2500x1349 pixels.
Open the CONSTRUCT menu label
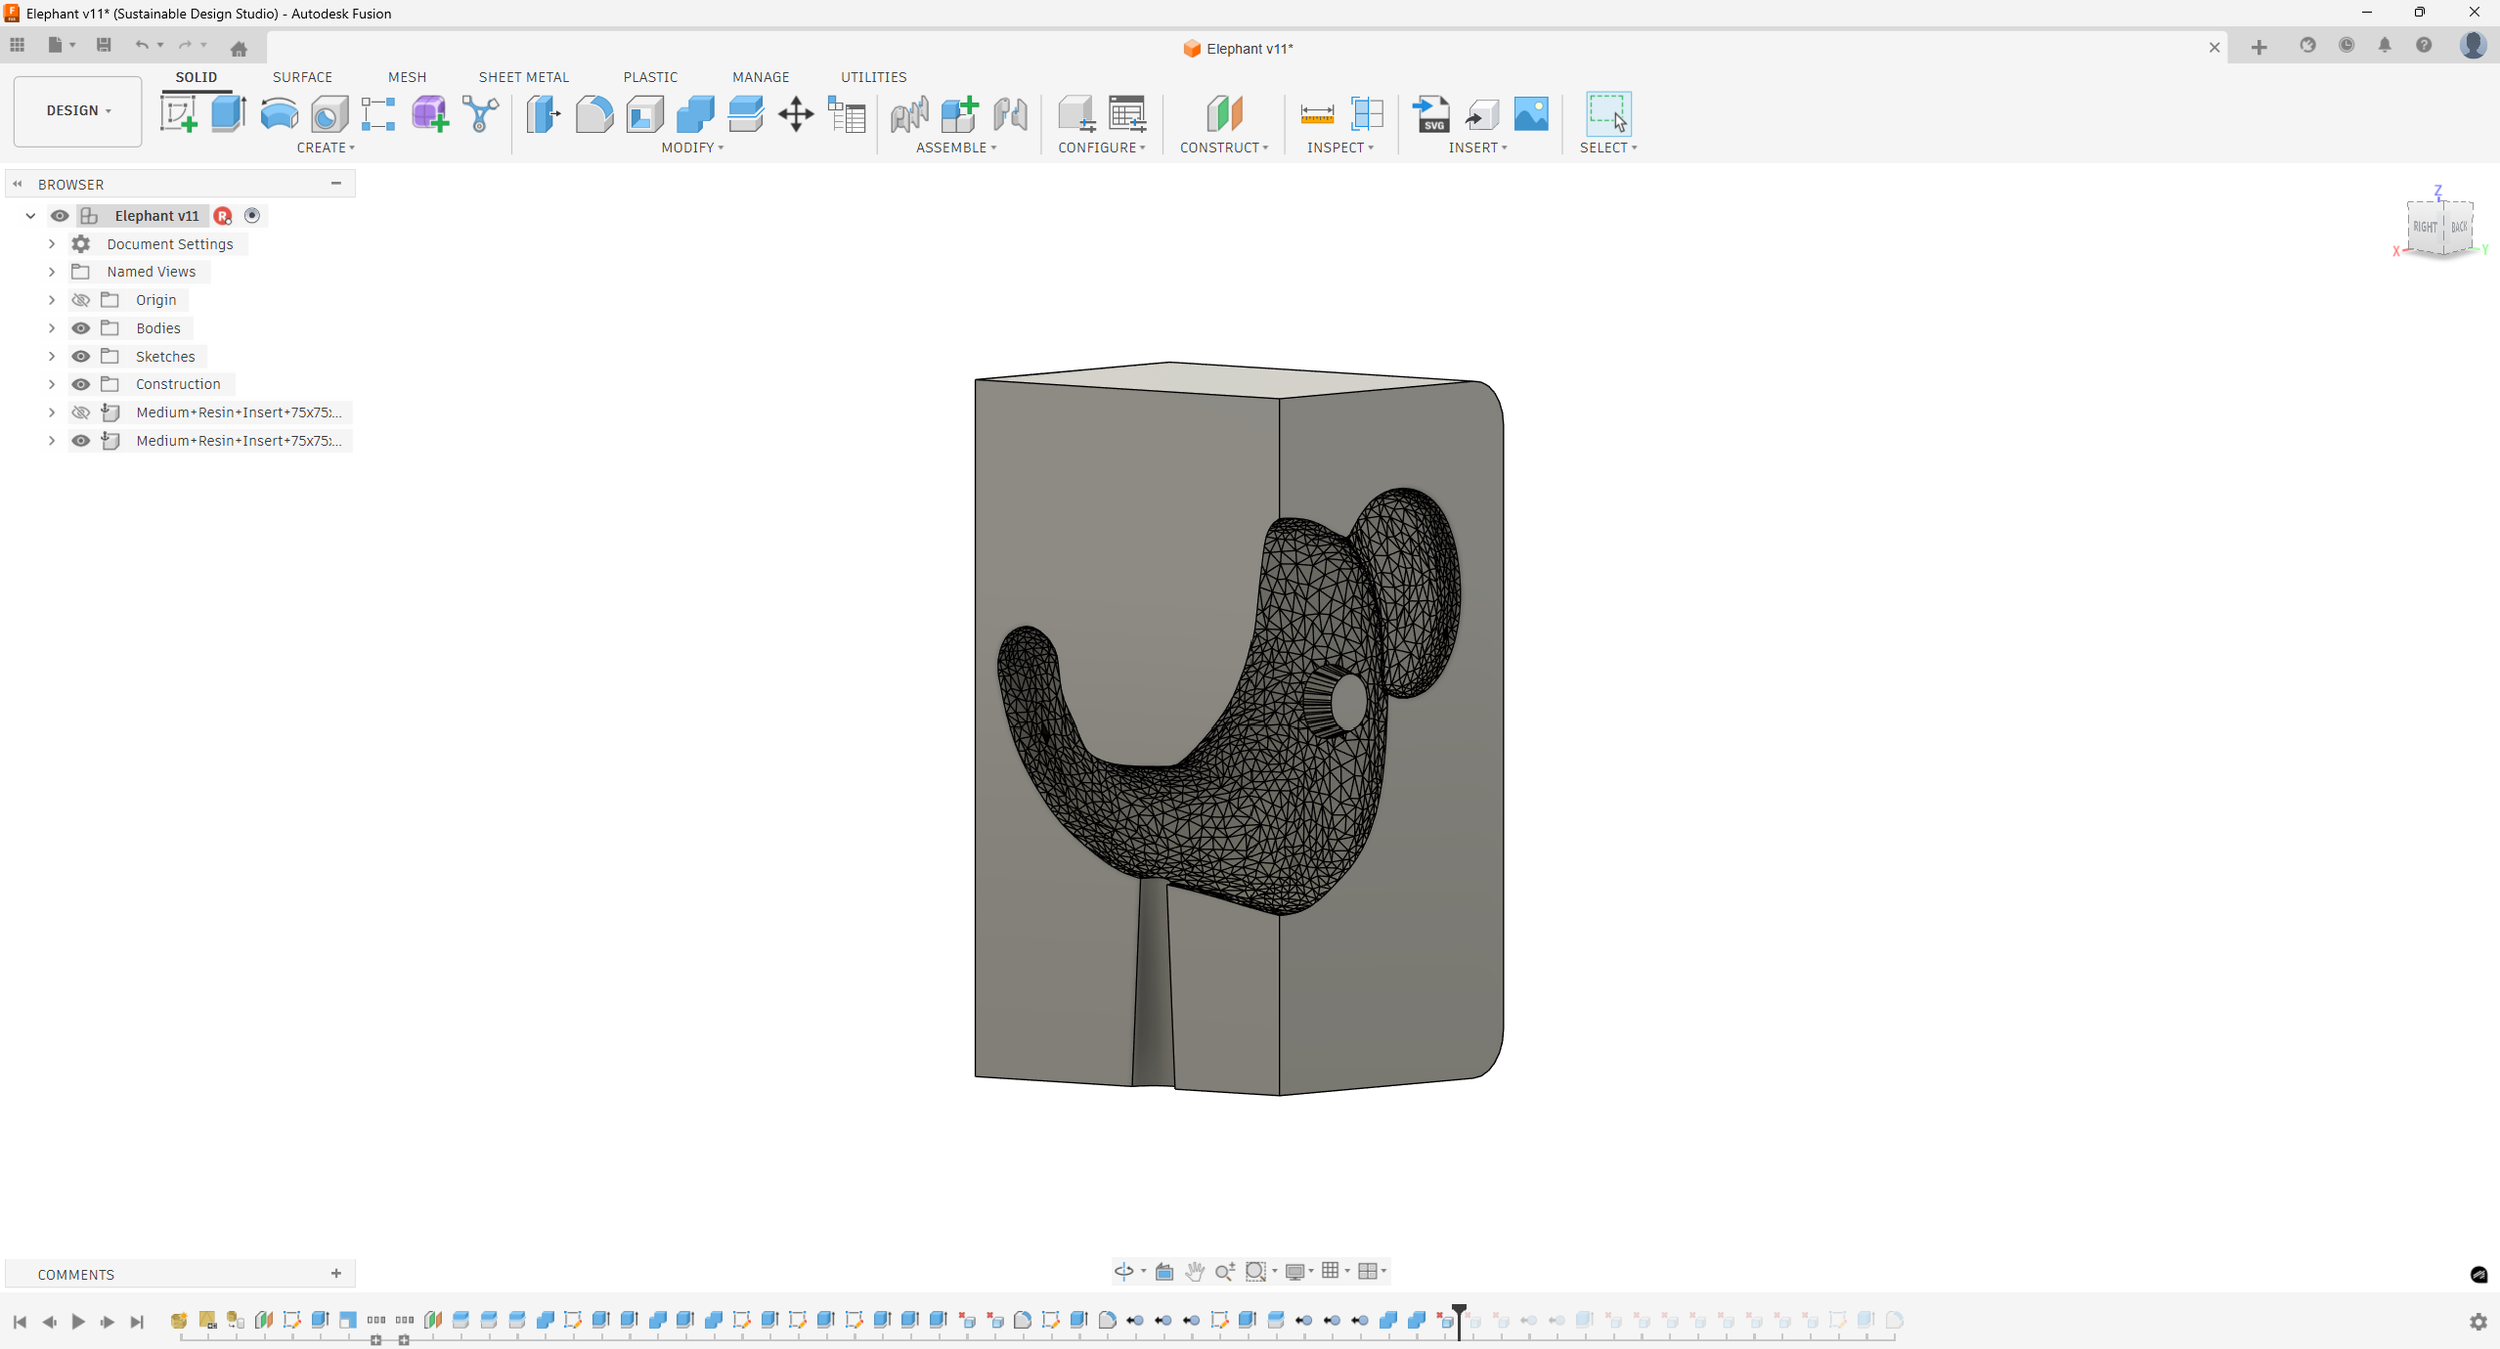click(x=1223, y=148)
